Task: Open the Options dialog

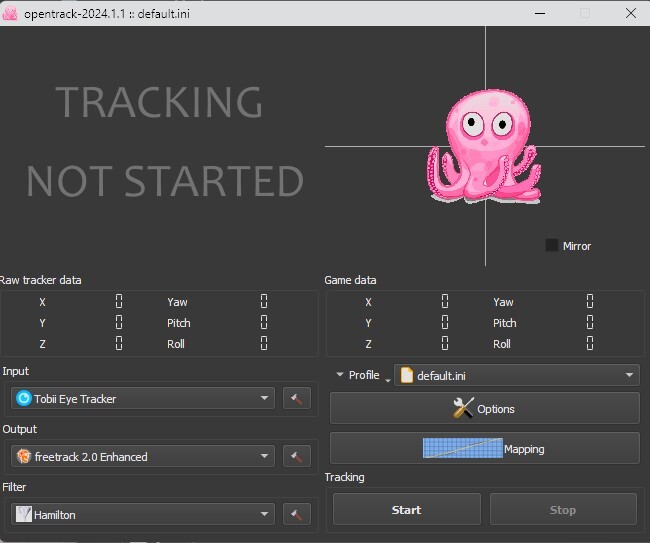Action: tap(485, 409)
